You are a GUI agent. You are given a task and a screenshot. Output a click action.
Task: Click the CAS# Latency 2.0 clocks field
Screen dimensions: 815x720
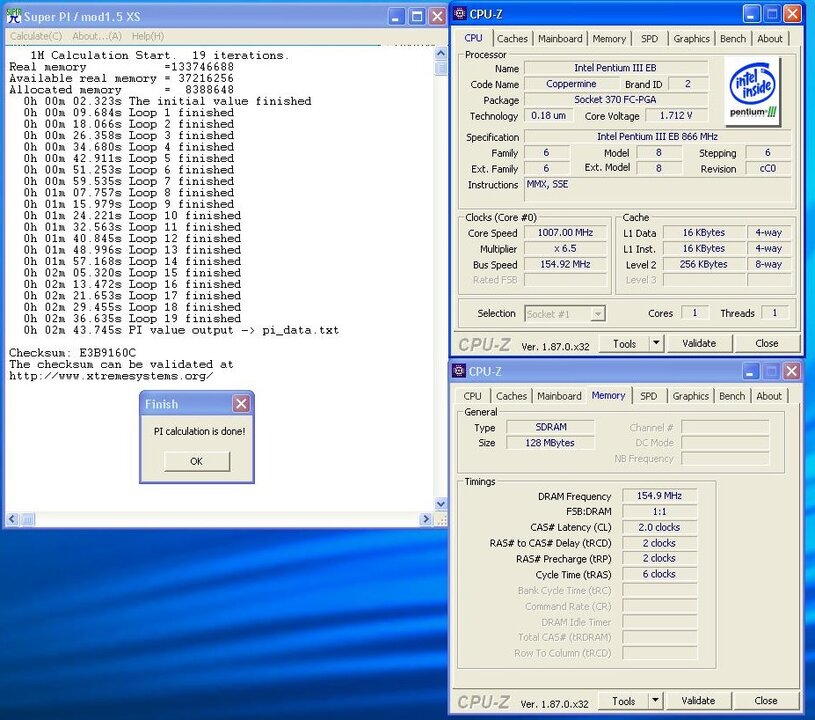659,527
